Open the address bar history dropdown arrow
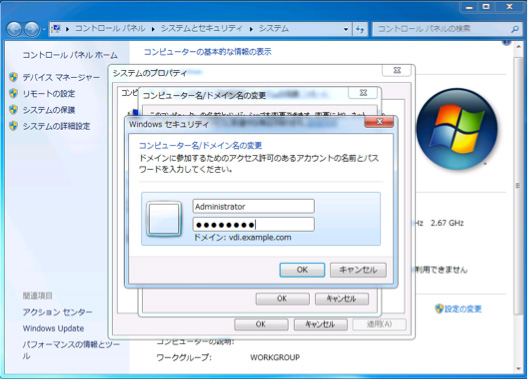Screen dimensions: 528x380 (x=346, y=29)
